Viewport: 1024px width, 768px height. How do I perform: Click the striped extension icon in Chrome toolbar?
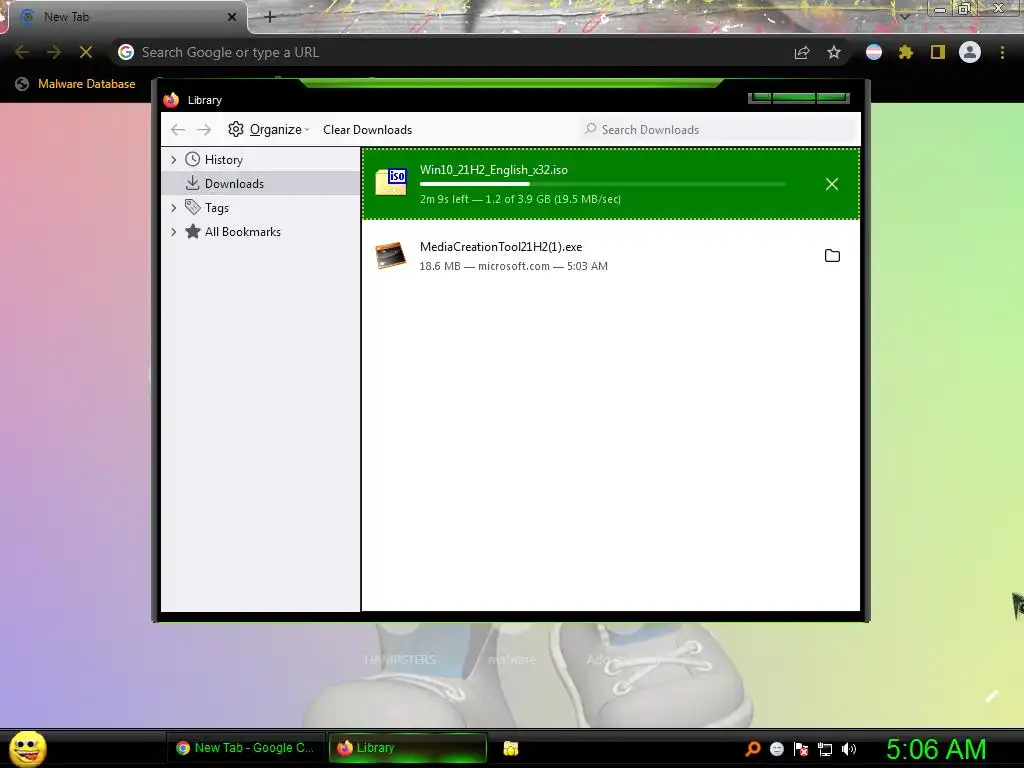(874, 52)
